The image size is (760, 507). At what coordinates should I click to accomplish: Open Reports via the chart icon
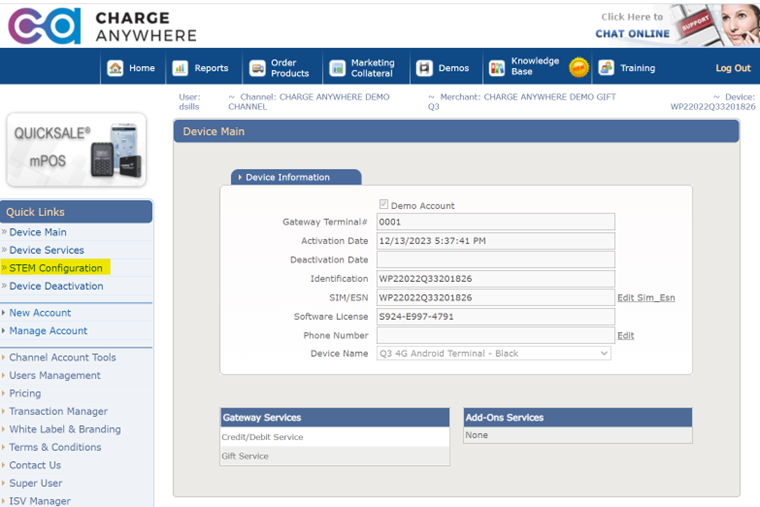(181, 68)
